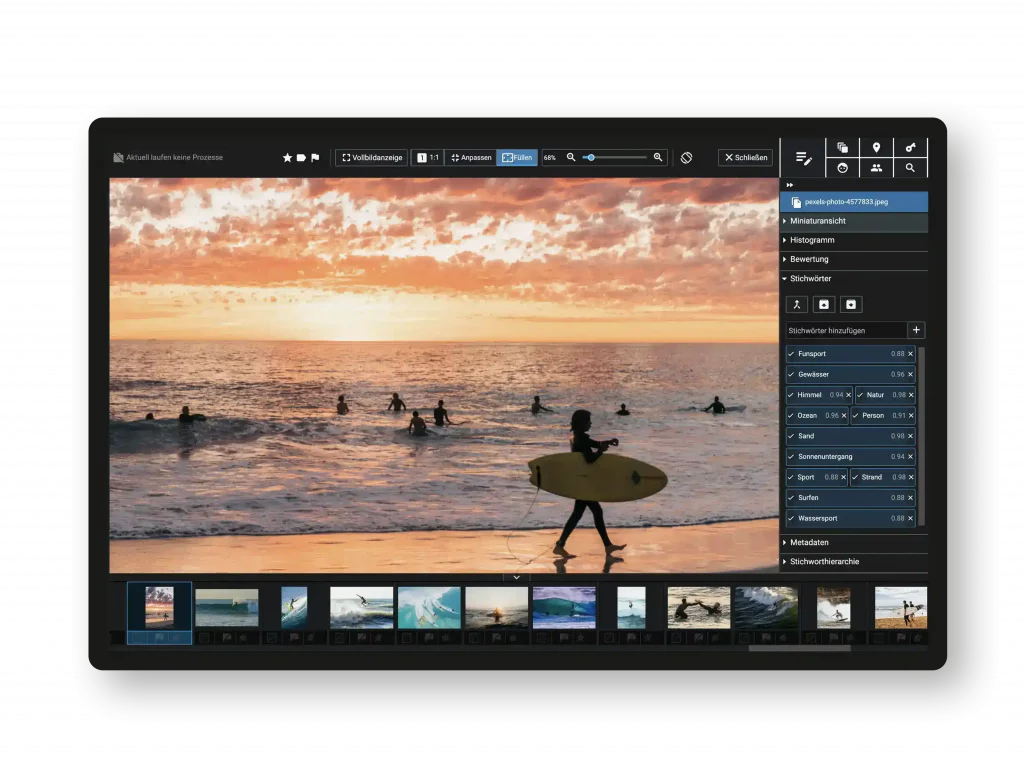Uncheck the Surfen keyword
Image resolution: width=1024 pixels, height=760 pixels.
point(791,498)
